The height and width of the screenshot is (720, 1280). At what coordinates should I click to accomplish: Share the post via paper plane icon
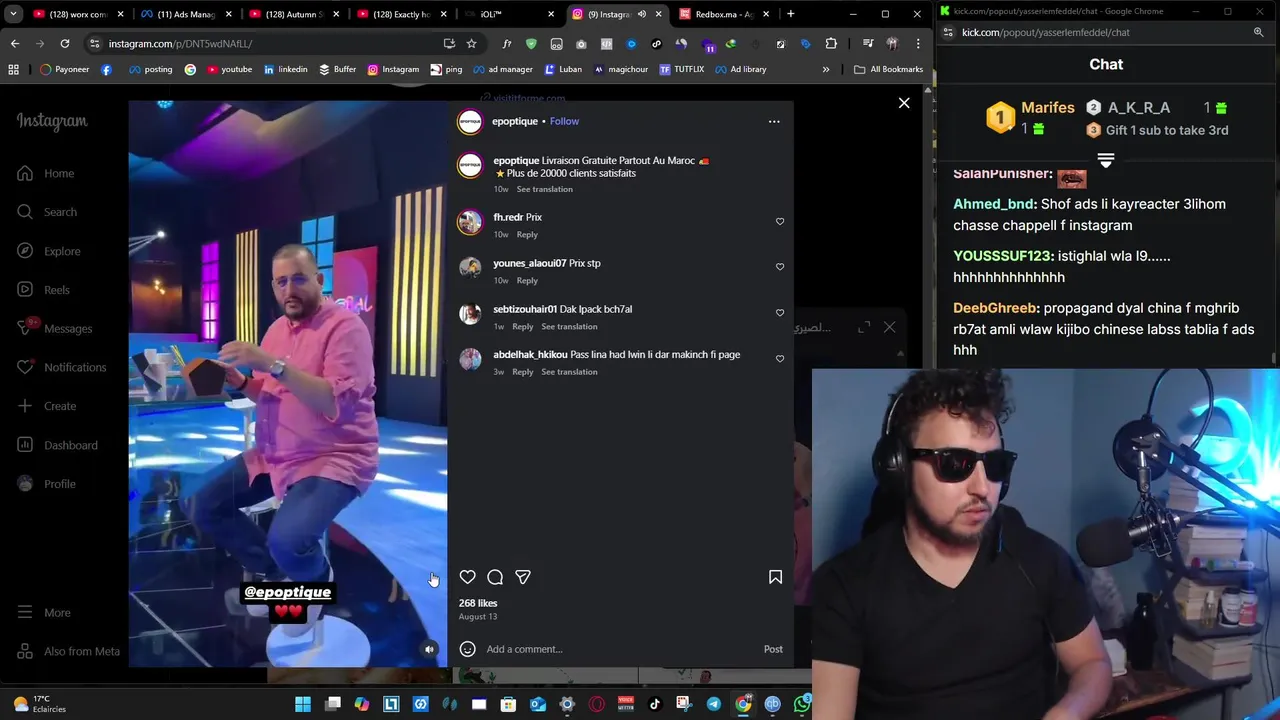522,577
